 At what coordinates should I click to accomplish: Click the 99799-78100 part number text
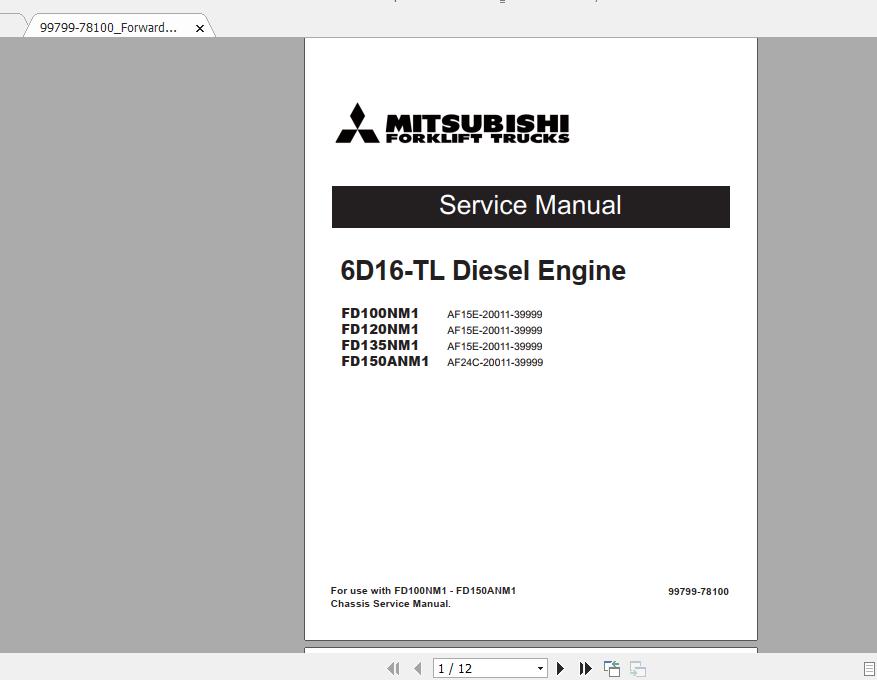(x=698, y=591)
